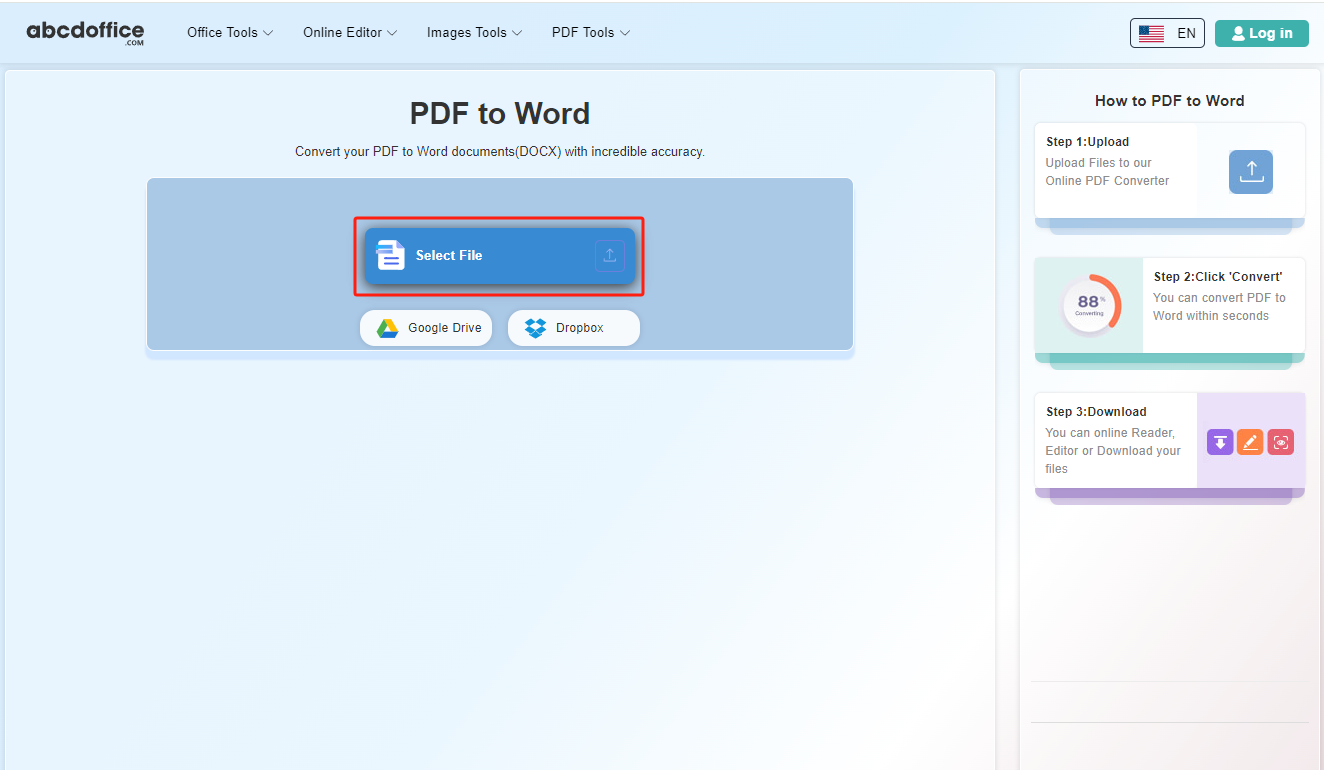This screenshot has width=1324, height=770.
Task: Click the Select File button
Action: [499, 256]
